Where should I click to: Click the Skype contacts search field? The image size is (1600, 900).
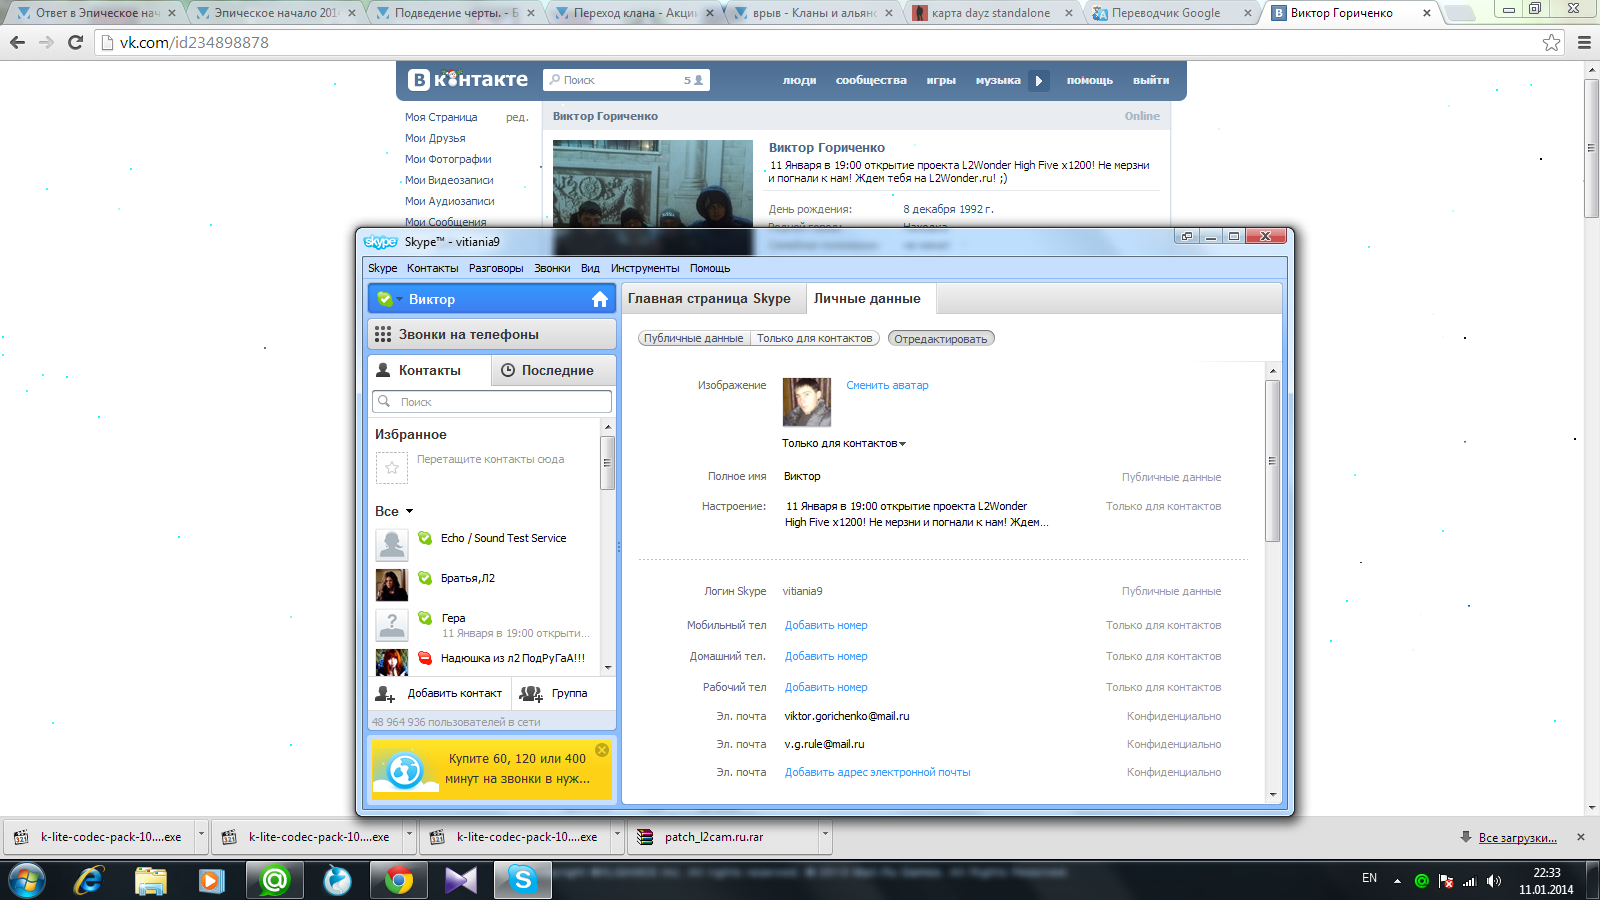coord(492,402)
